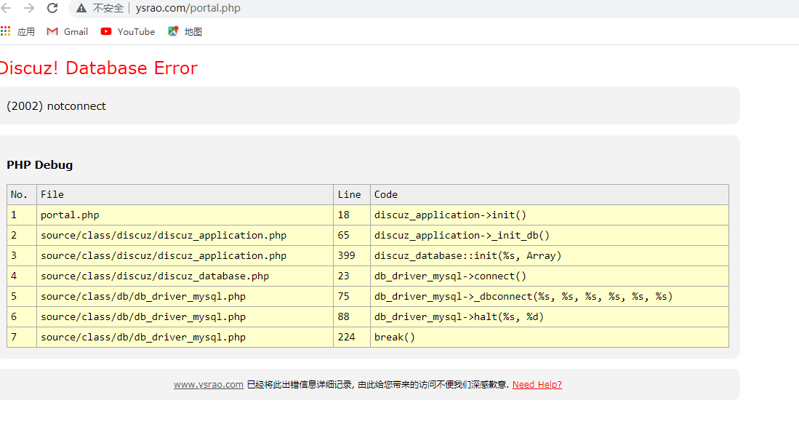Image resolution: width=799 pixels, height=427 pixels.
Task: Click db_driver_mysql->connect() code cell
Action: (549, 276)
